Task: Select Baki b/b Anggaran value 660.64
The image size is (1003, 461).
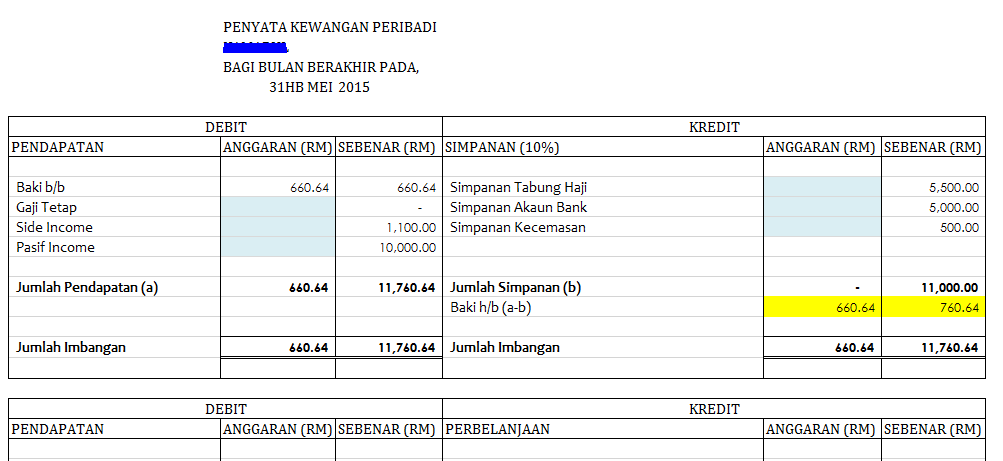Action: [310, 188]
